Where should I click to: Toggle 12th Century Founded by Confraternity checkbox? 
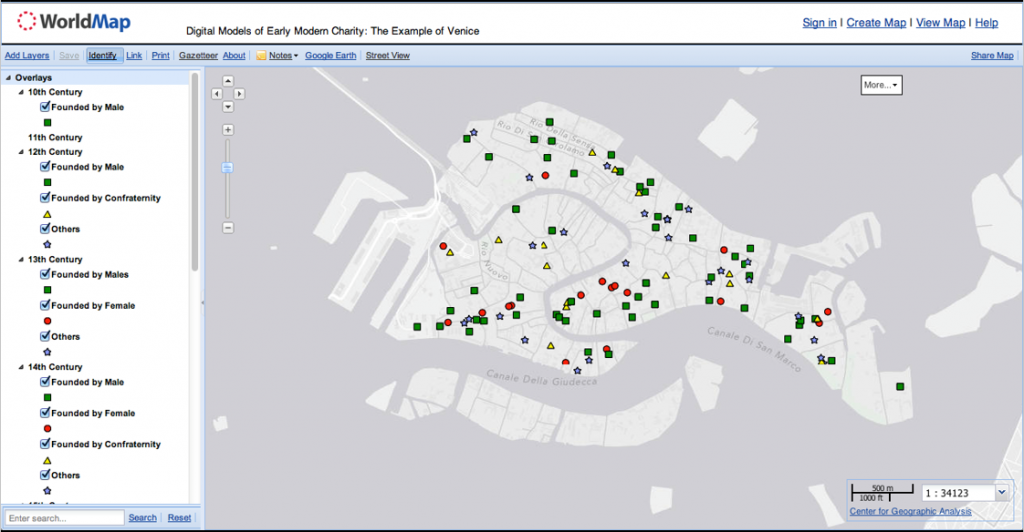tap(45, 197)
